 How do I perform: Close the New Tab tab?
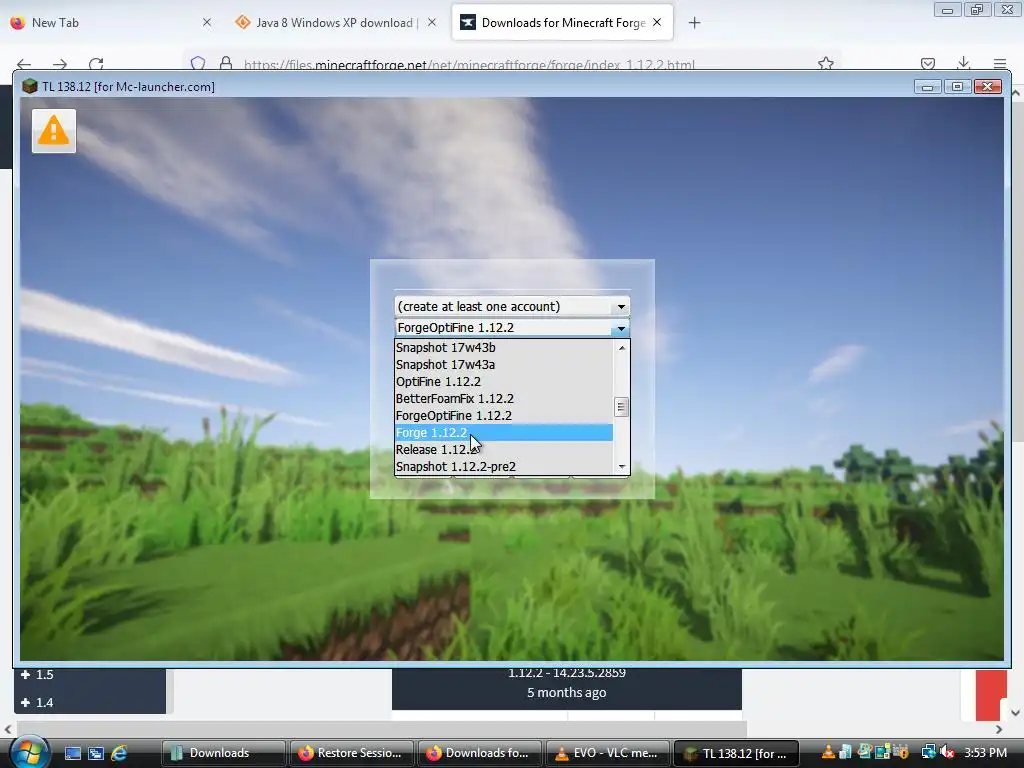[207, 22]
